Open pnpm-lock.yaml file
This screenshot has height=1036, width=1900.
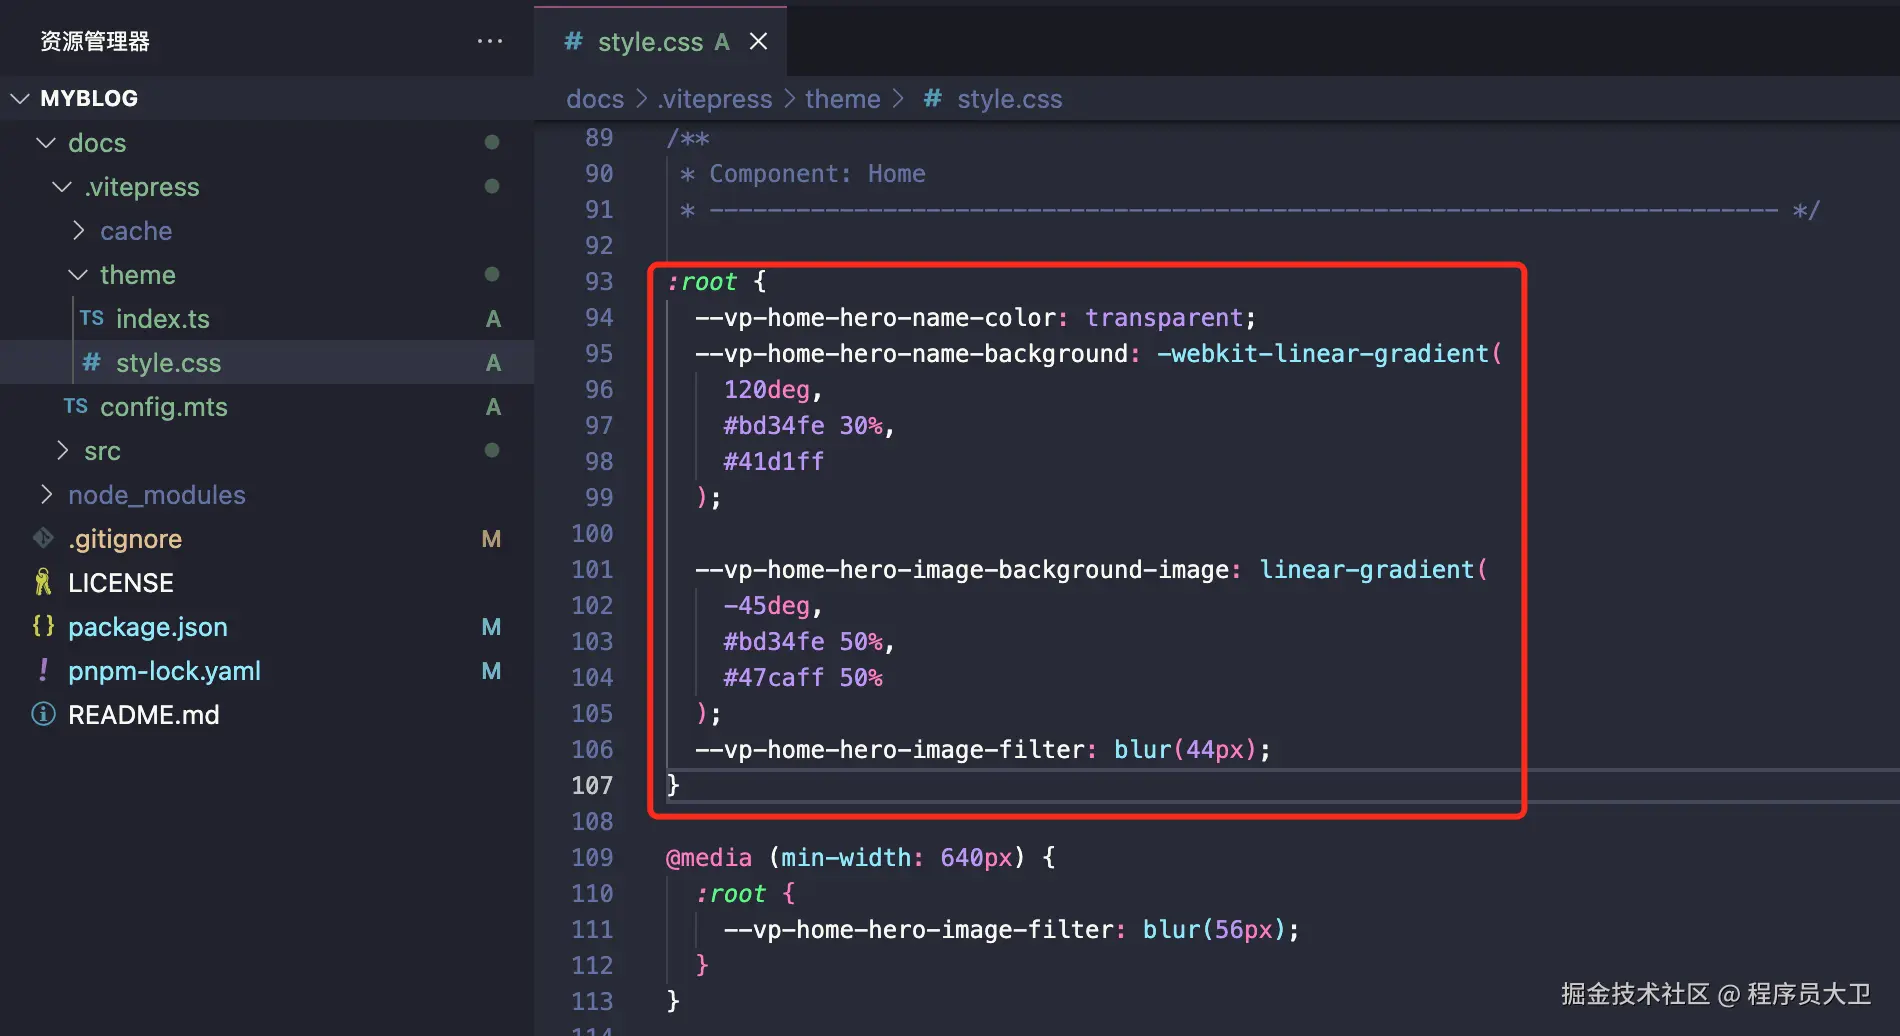click(x=164, y=670)
